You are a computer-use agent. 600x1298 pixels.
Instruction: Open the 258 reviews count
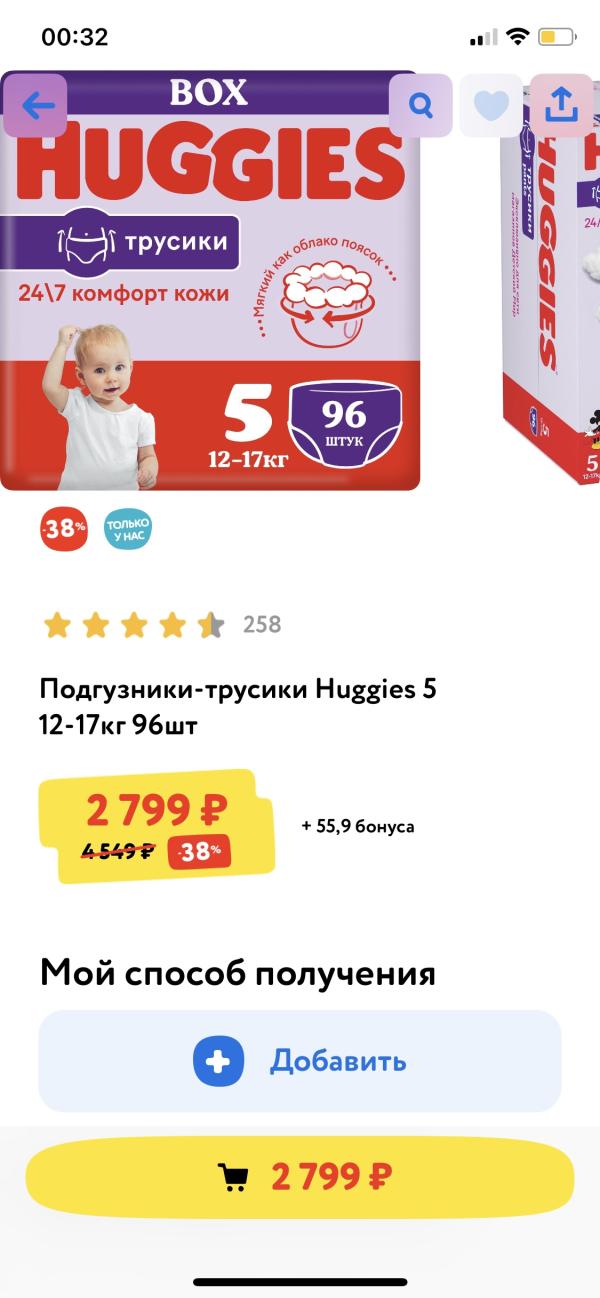pos(262,625)
